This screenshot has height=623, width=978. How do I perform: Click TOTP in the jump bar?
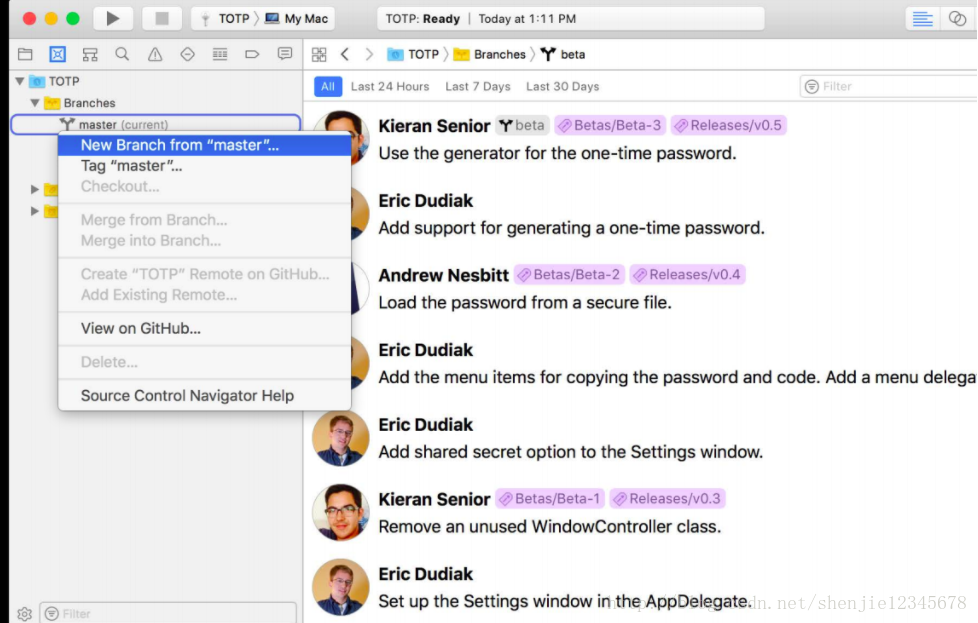pos(413,54)
